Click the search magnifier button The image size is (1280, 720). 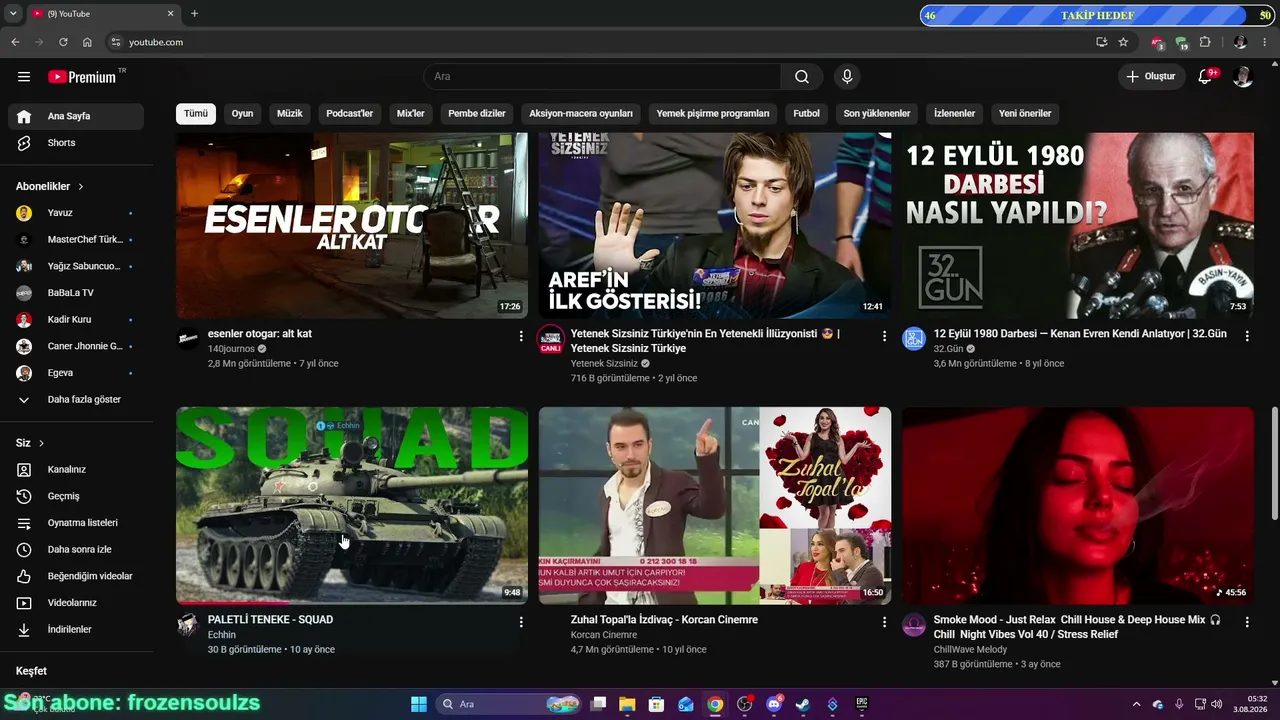point(802,77)
